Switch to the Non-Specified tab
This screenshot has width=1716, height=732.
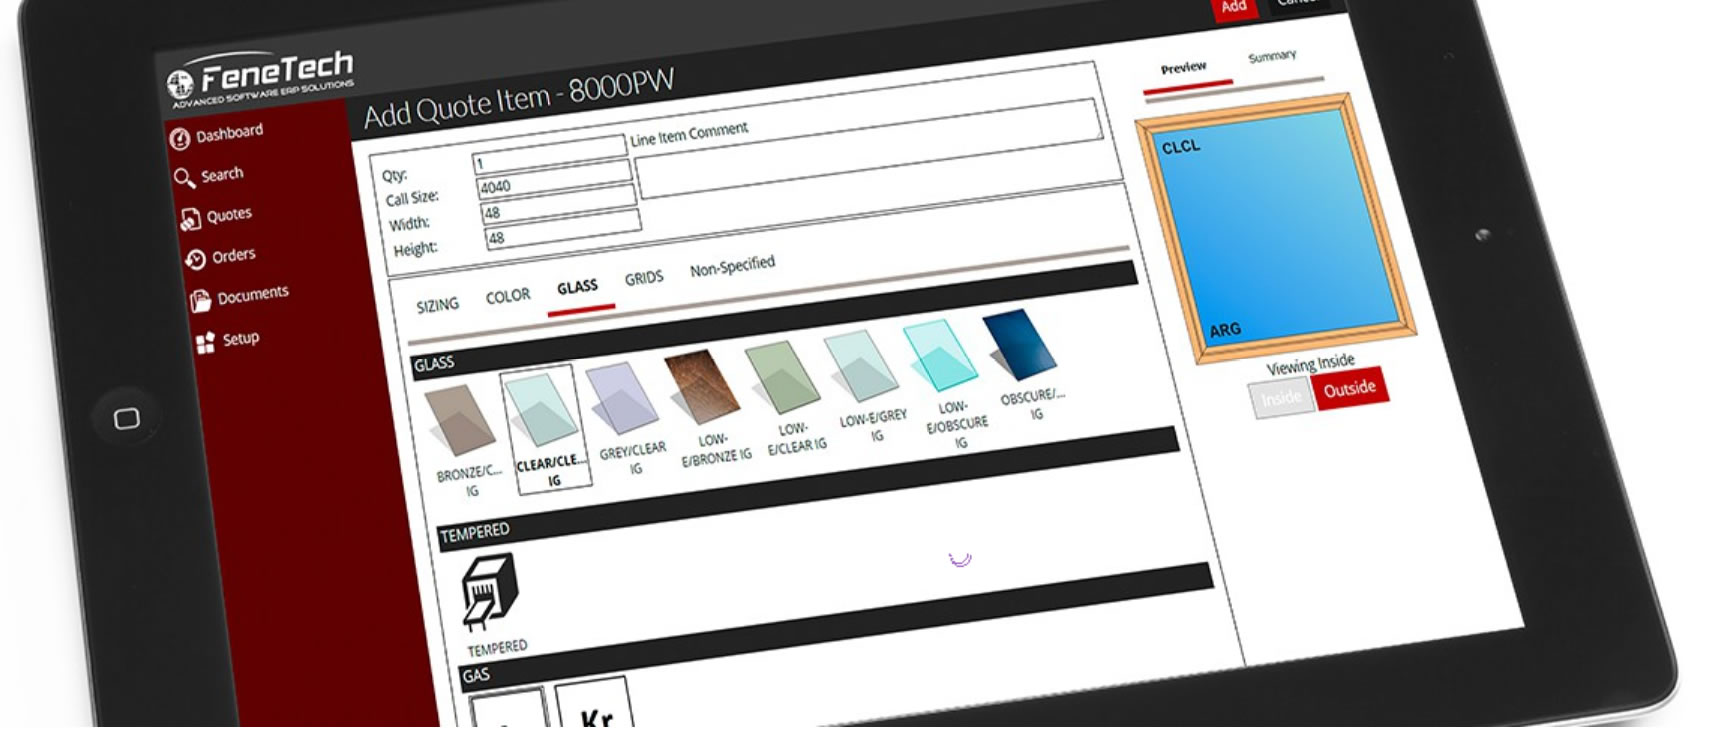[x=732, y=267]
